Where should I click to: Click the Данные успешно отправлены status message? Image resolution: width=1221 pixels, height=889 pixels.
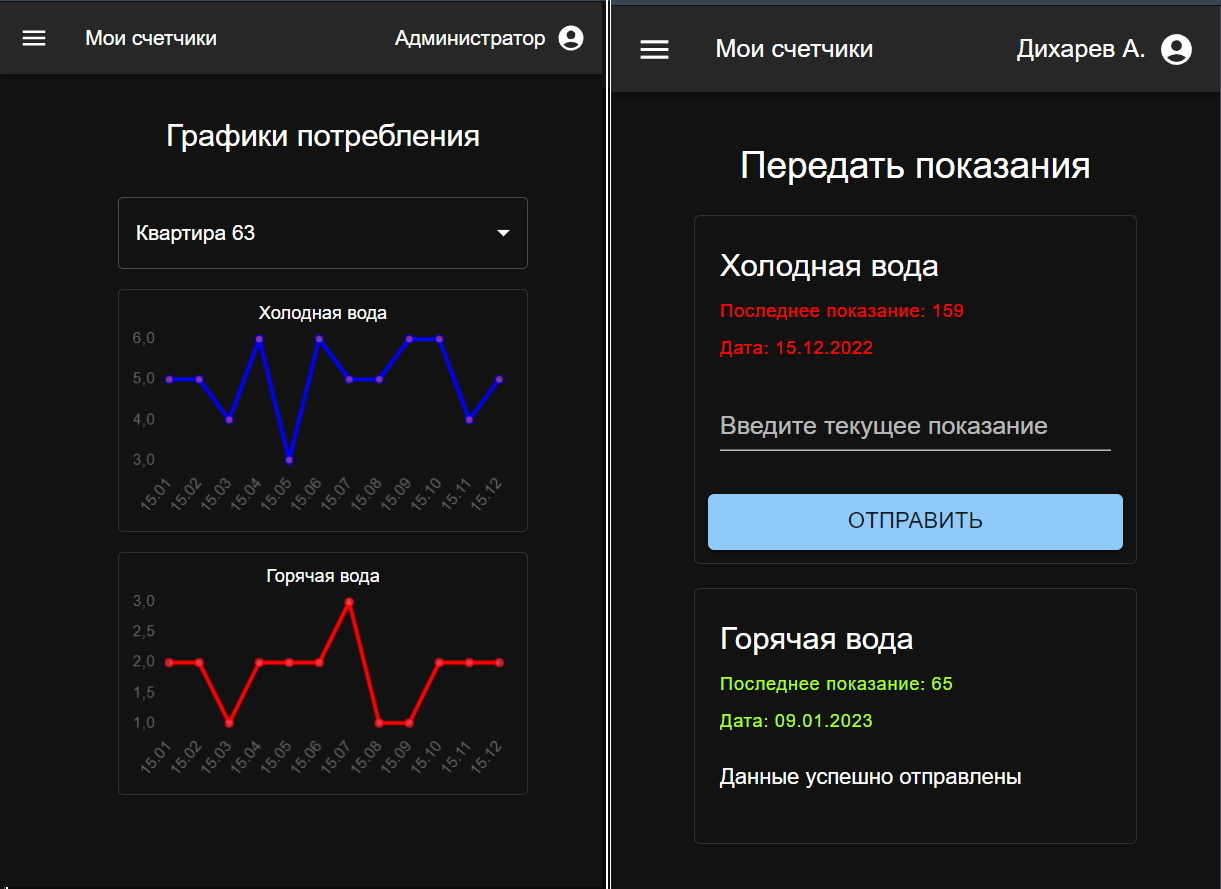pyautogui.click(x=870, y=777)
